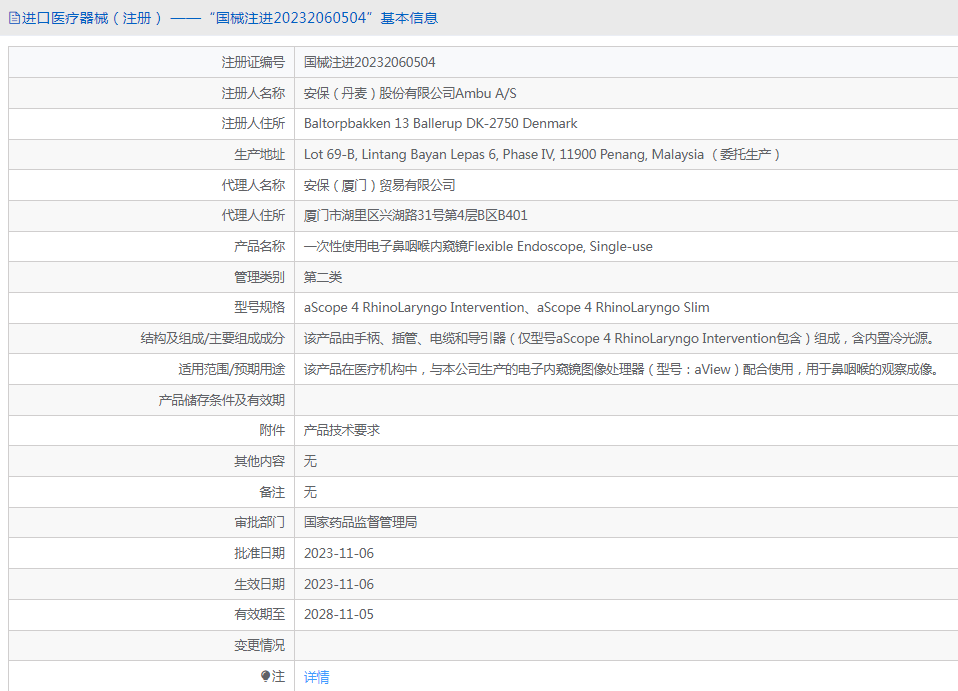
Task: Select the 注册人住所 label
Action: [x=253, y=123]
